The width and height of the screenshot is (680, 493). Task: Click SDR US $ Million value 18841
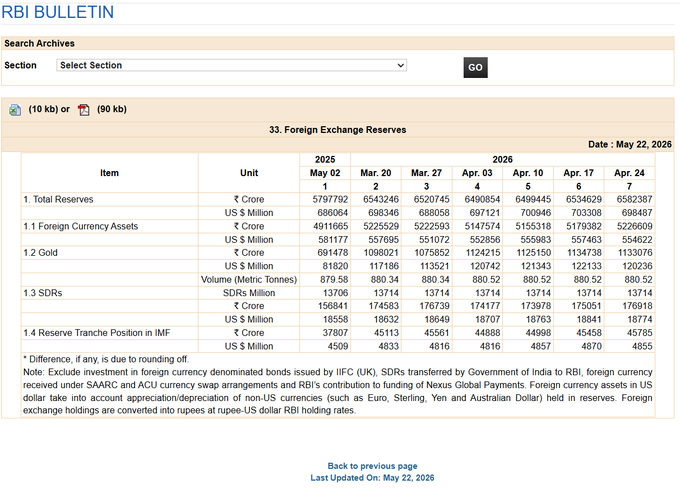(589, 320)
